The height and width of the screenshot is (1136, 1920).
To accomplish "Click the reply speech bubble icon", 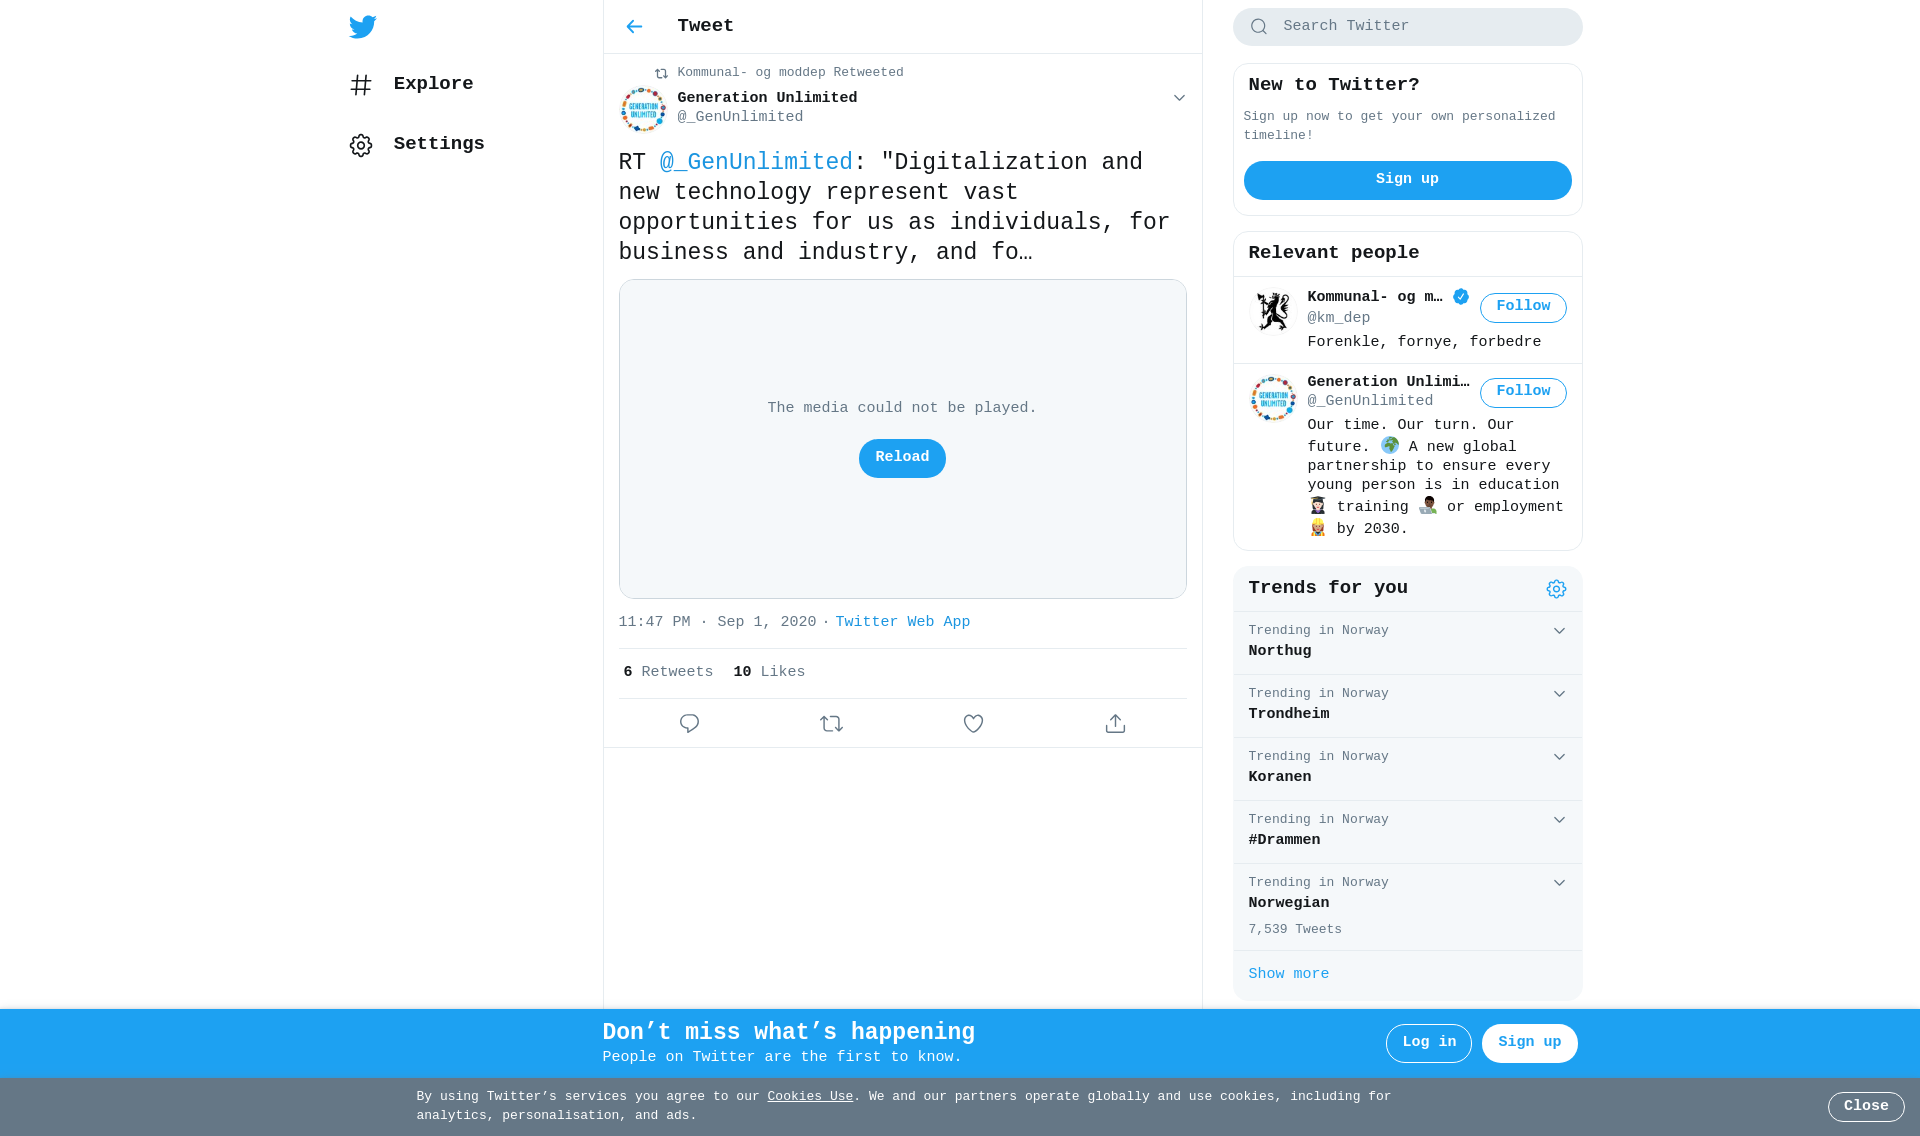I will [x=689, y=723].
